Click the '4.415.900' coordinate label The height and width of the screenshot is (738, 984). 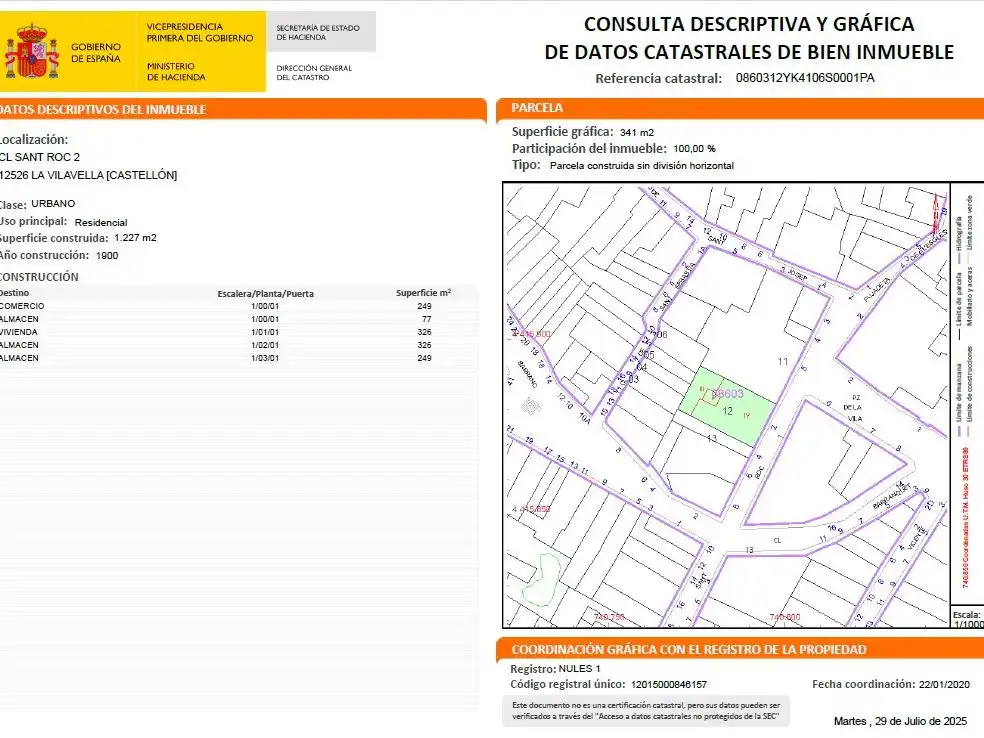tap(532, 334)
